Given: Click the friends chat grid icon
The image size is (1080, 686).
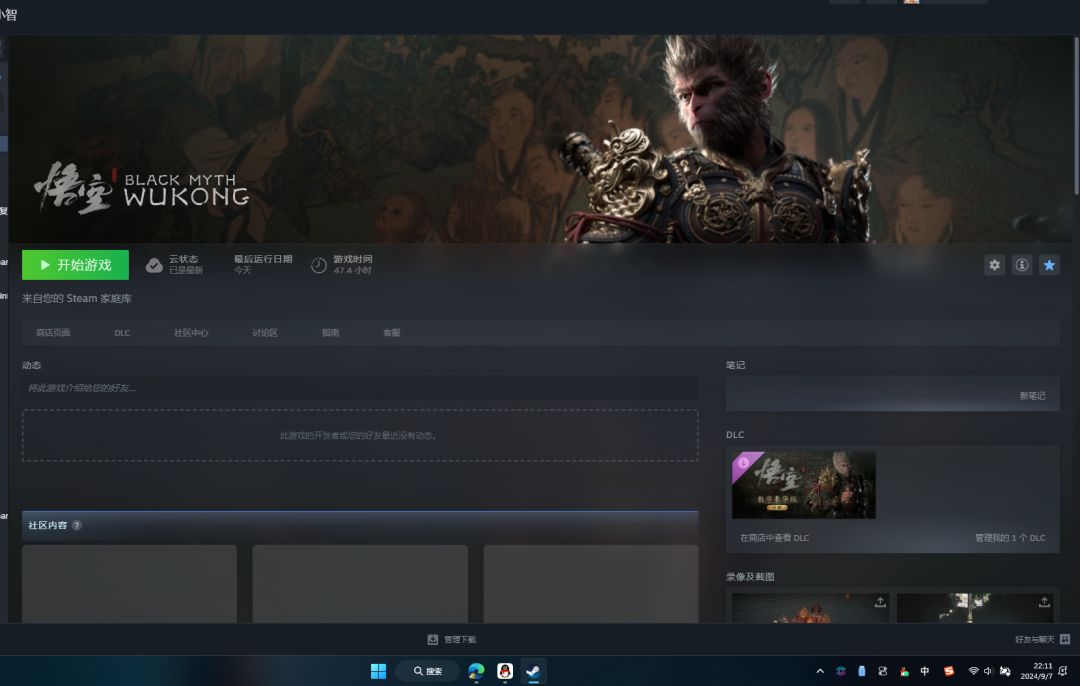Looking at the screenshot, I should 1065,639.
